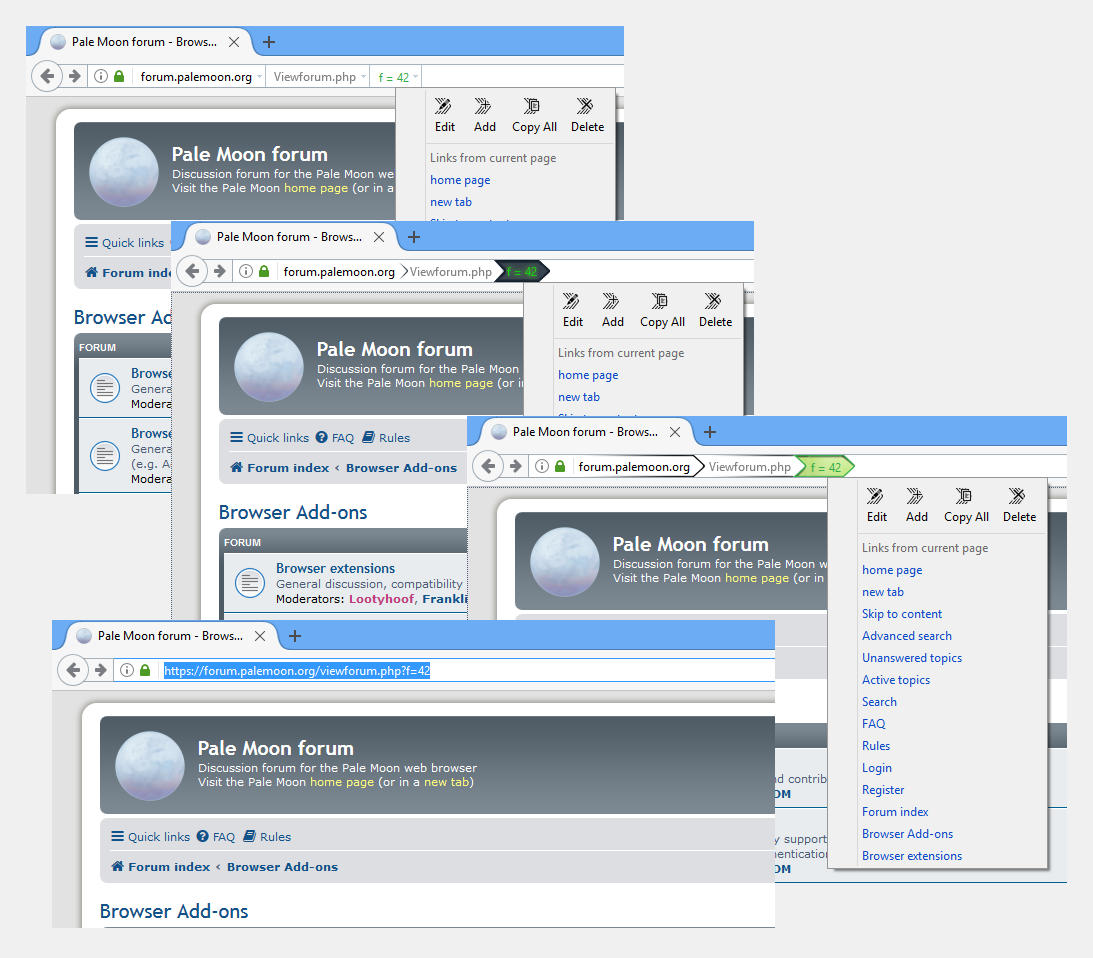Go back in the bottom full-URL window
Screen dimensions: 1093x958
tap(72, 669)
